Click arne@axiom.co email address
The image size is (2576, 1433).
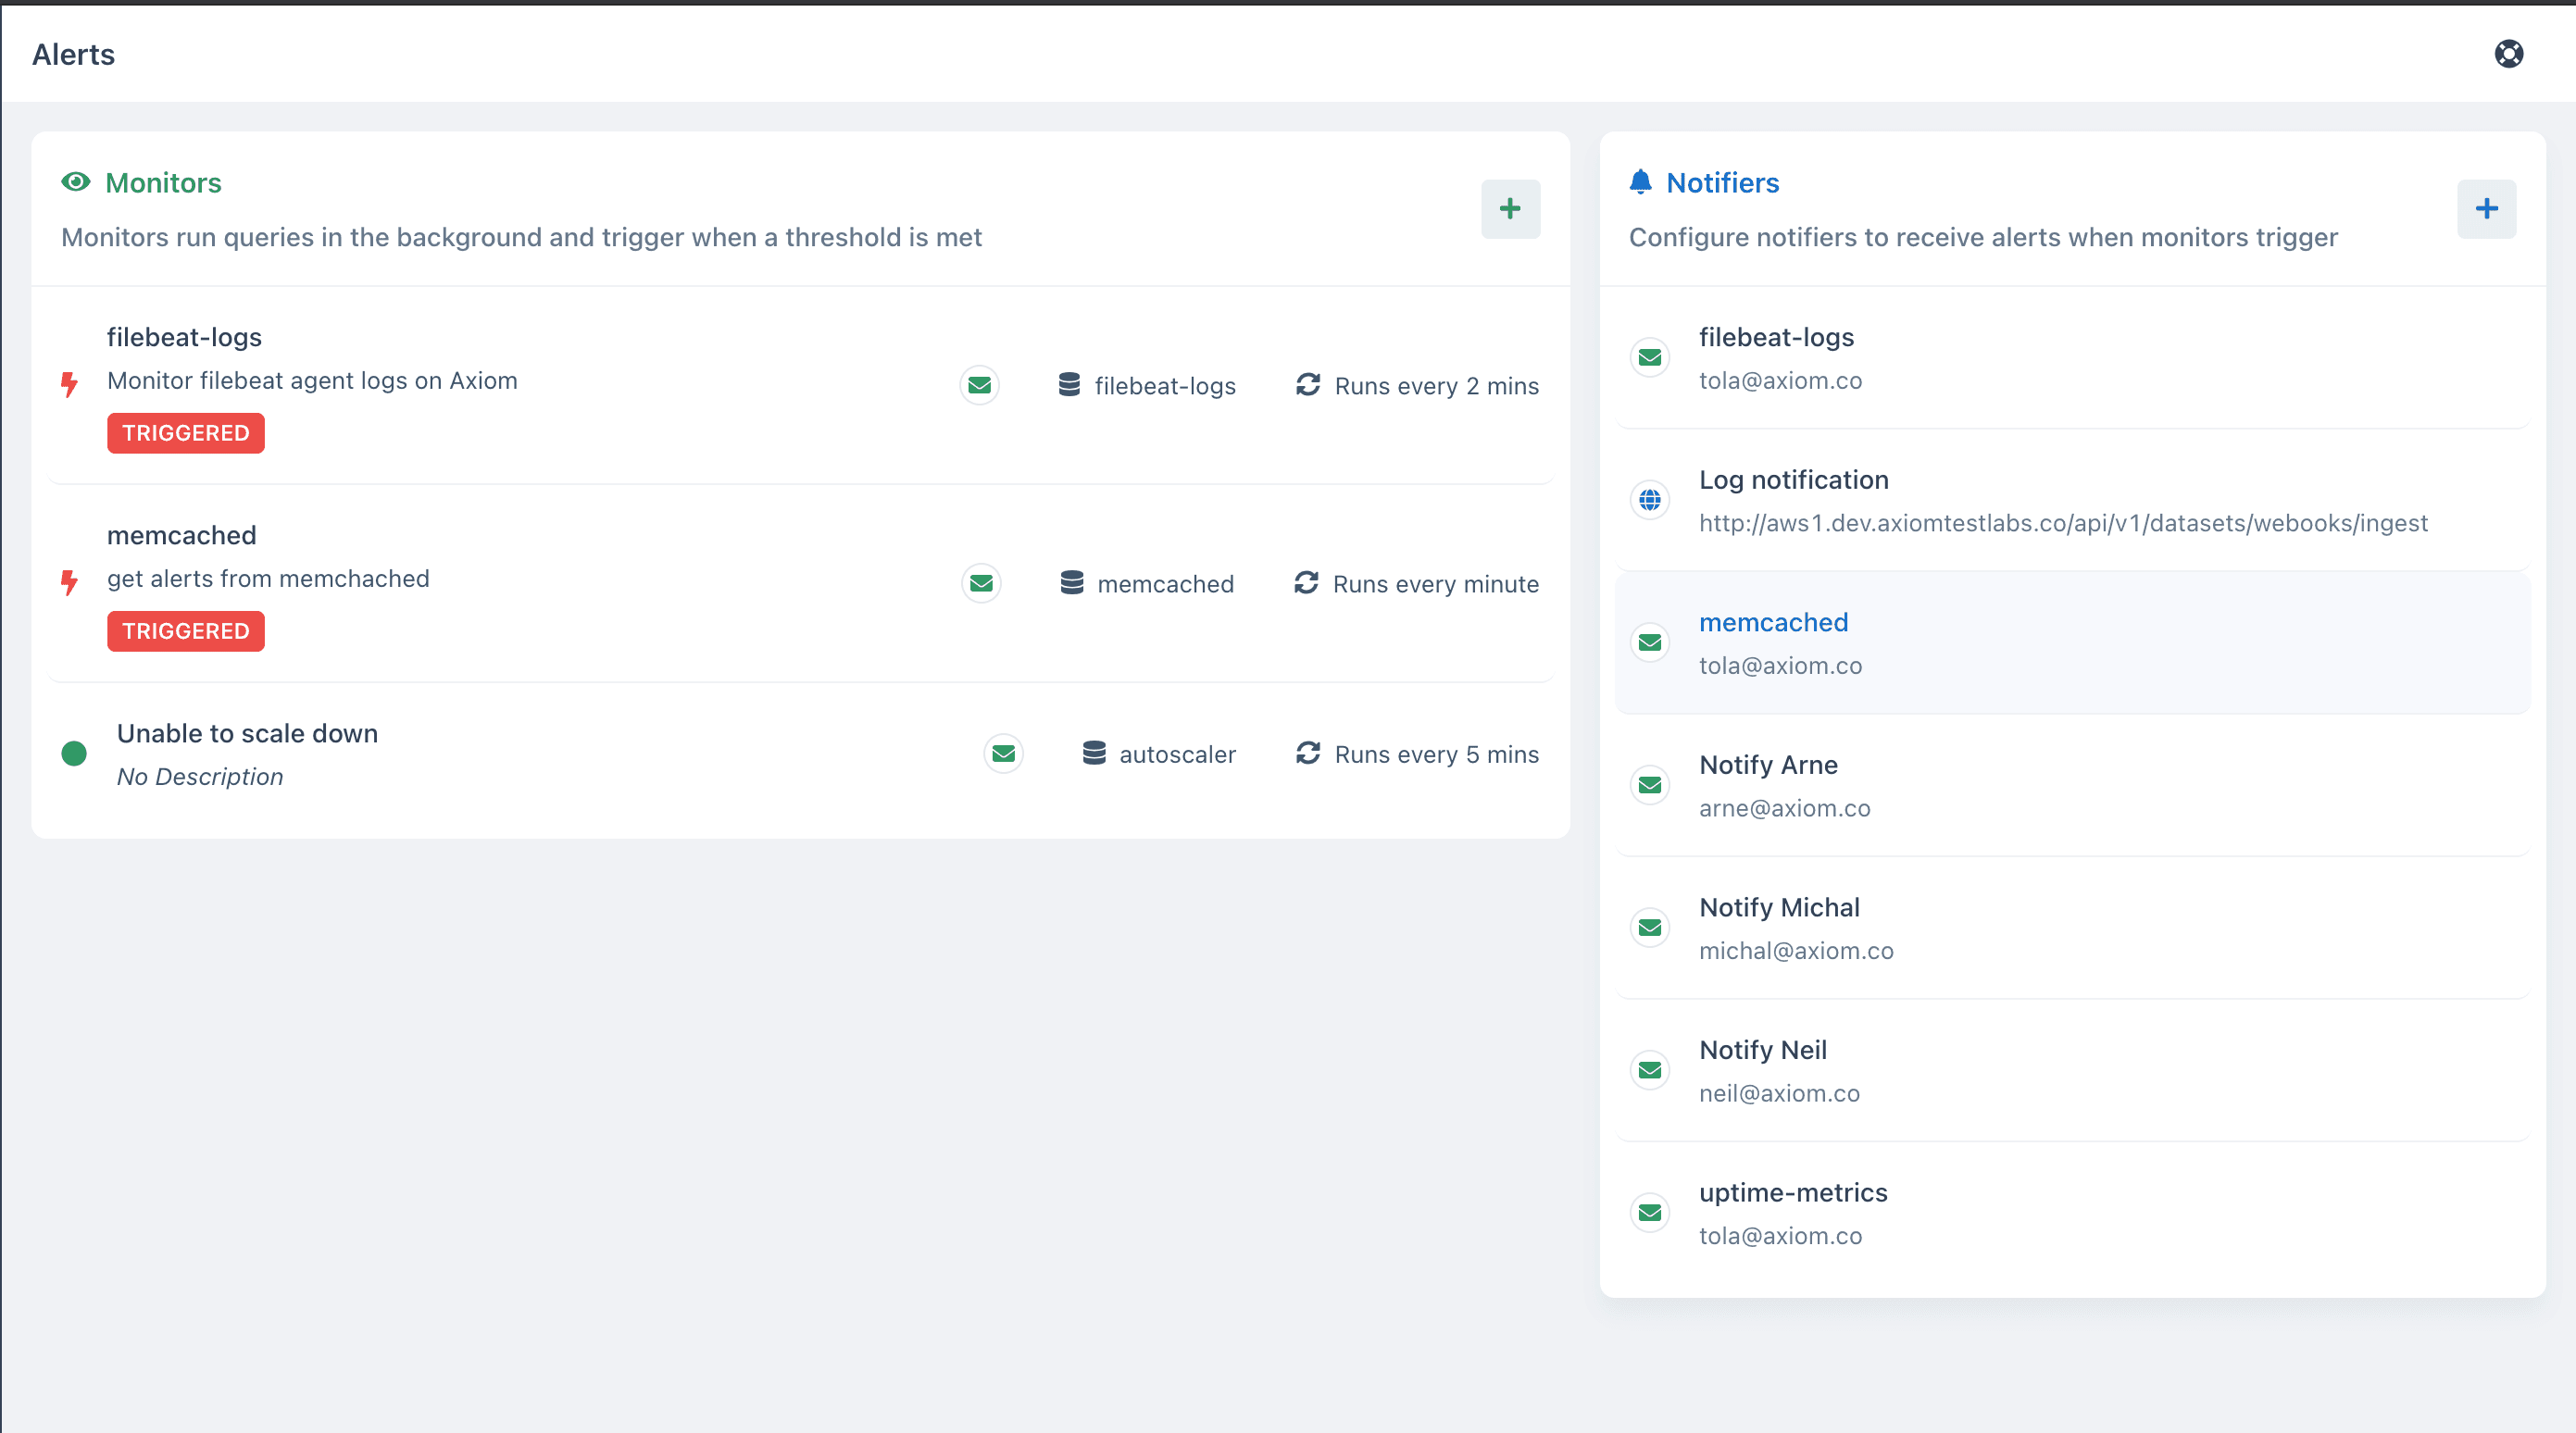1784,808
